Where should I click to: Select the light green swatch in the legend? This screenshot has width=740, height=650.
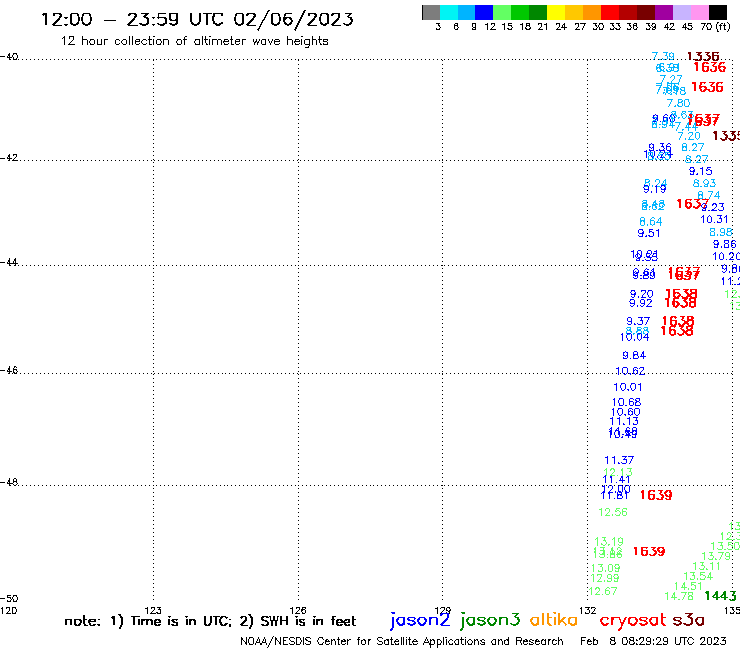click(502, 12)
